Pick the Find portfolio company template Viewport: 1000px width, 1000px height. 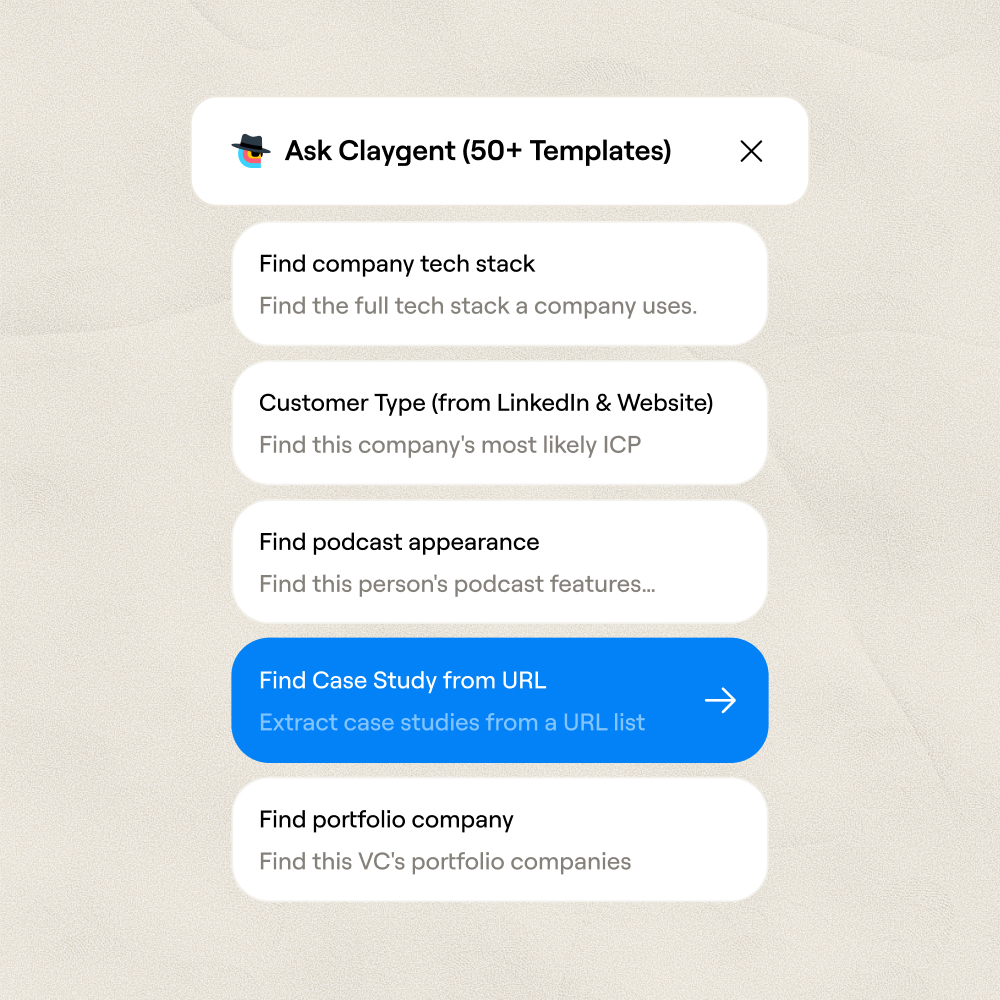point(499,839)
